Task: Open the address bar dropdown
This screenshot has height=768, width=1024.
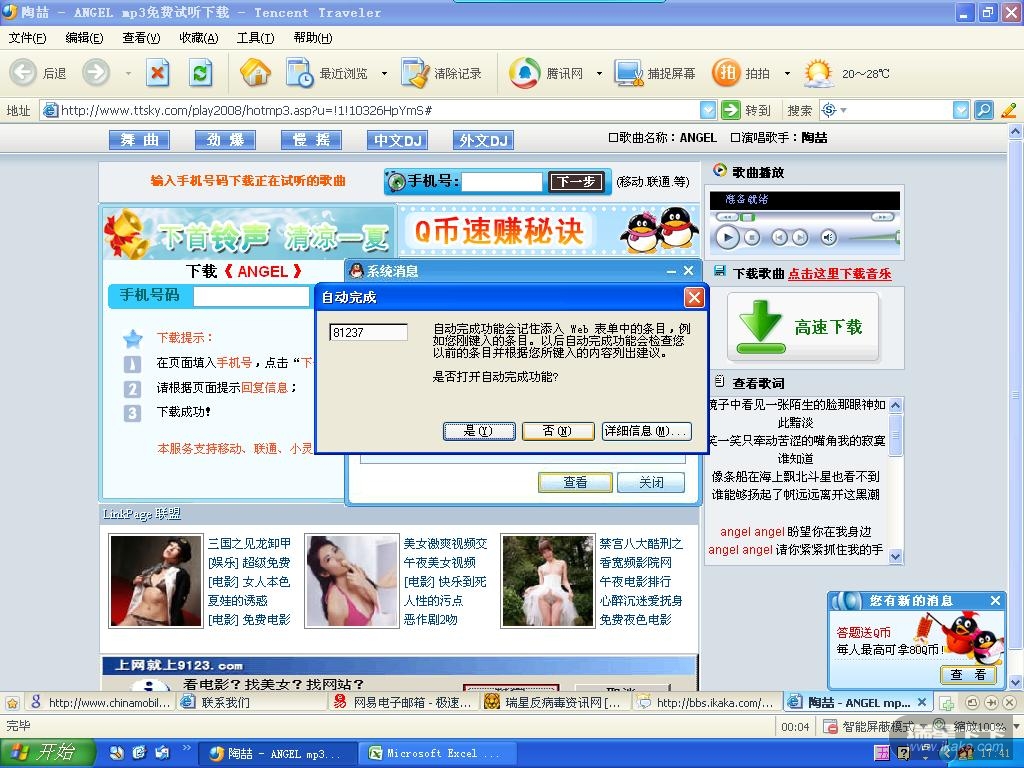Action: pos(708,110)
